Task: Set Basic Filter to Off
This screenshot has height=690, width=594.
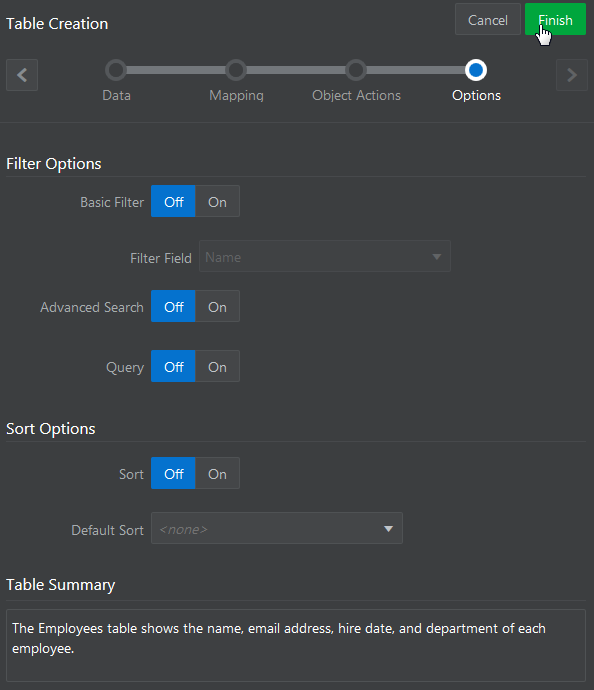Action: 173,202
